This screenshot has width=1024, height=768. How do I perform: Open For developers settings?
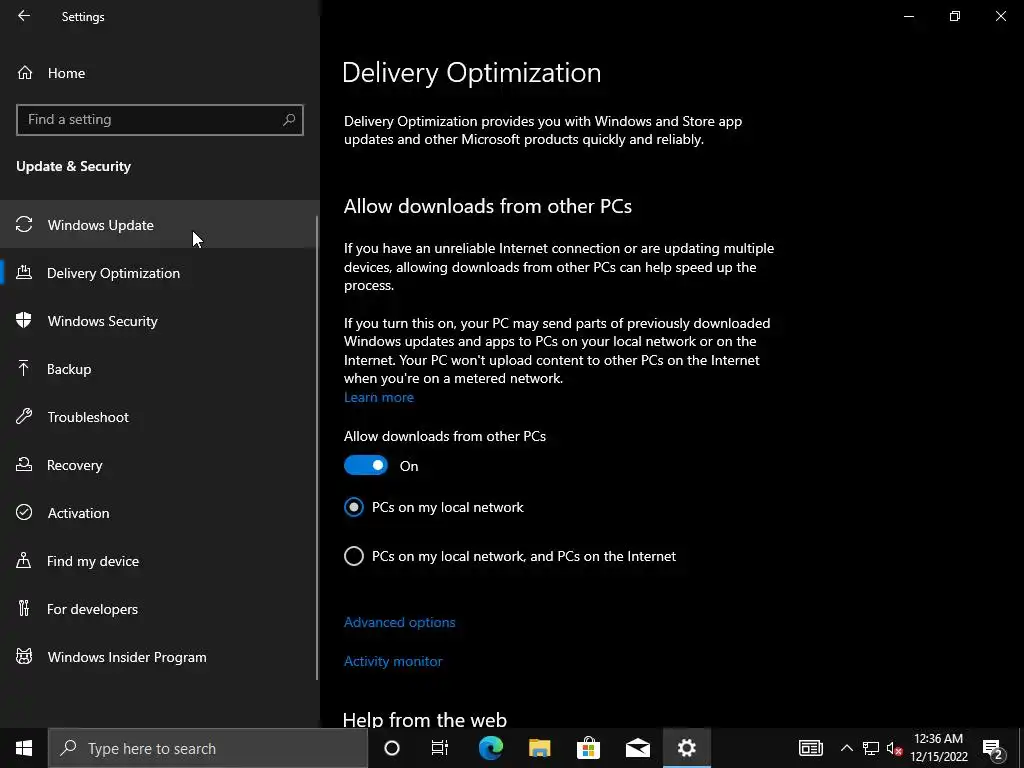159,609
